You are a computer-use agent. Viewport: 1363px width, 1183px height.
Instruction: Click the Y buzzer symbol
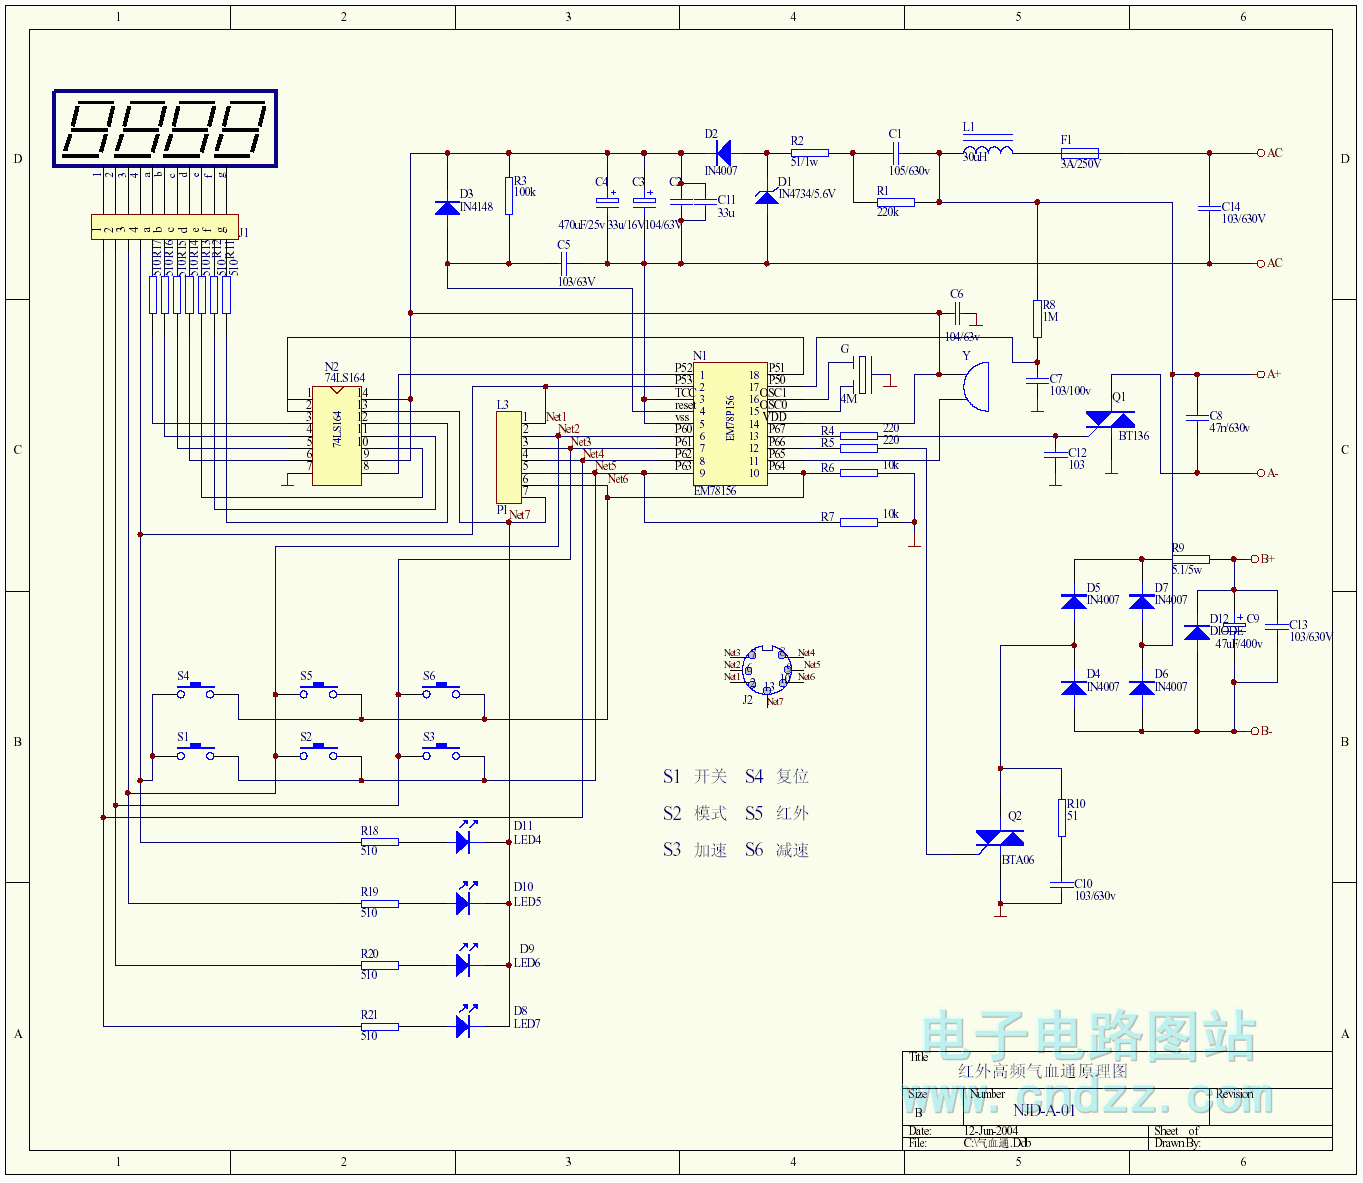tap(975, 386)
